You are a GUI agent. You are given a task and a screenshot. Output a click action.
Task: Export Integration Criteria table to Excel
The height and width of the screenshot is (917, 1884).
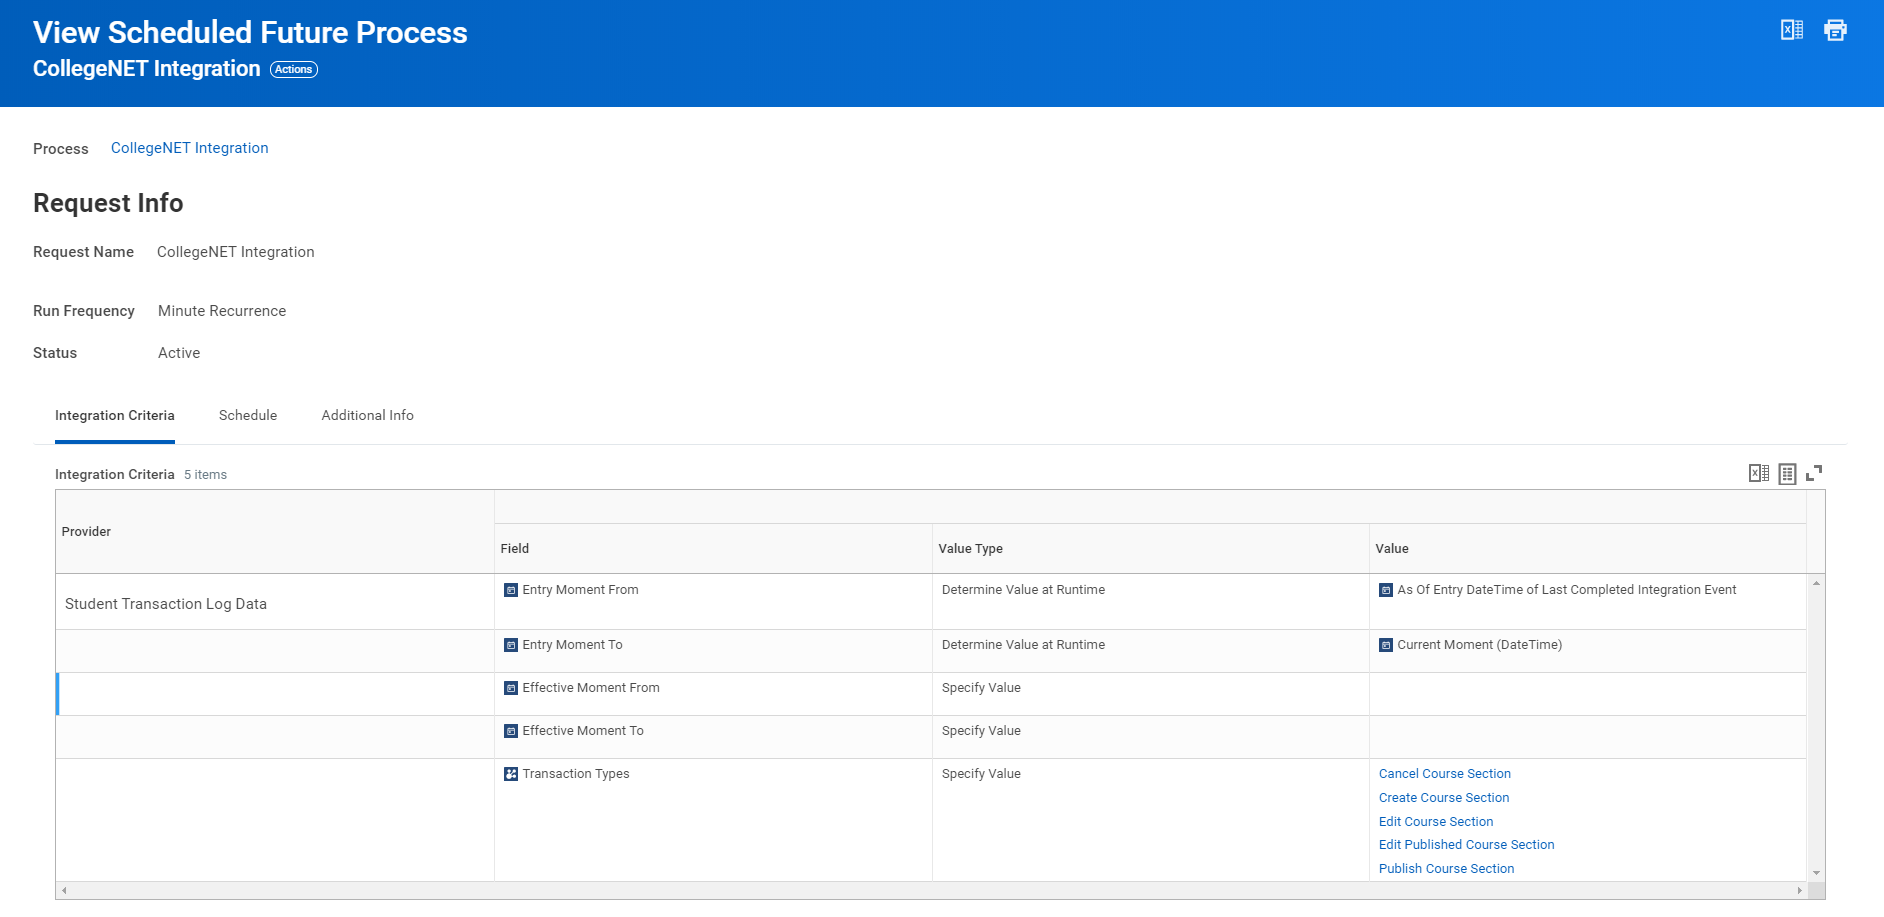[x=1759, y=473]
